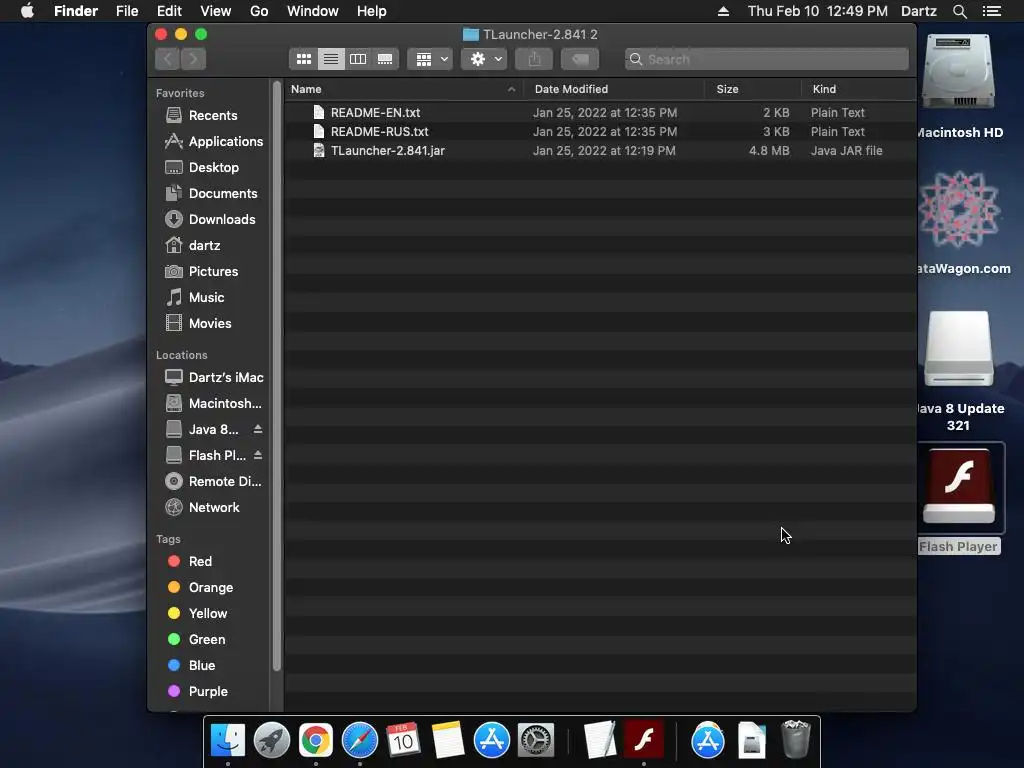1024x768 pixels.
Task: Click the sidebar vertical scrollbar
Action: (277, 376)
